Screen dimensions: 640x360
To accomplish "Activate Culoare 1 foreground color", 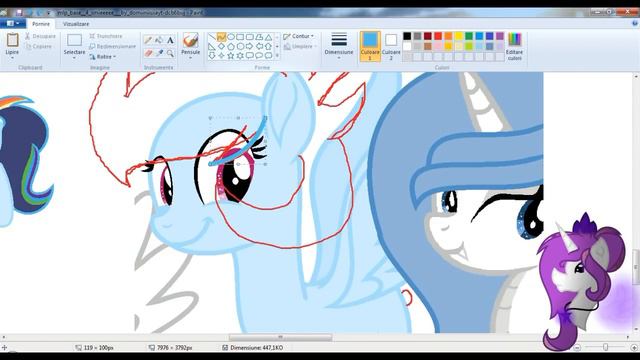I will coord(370,46).
